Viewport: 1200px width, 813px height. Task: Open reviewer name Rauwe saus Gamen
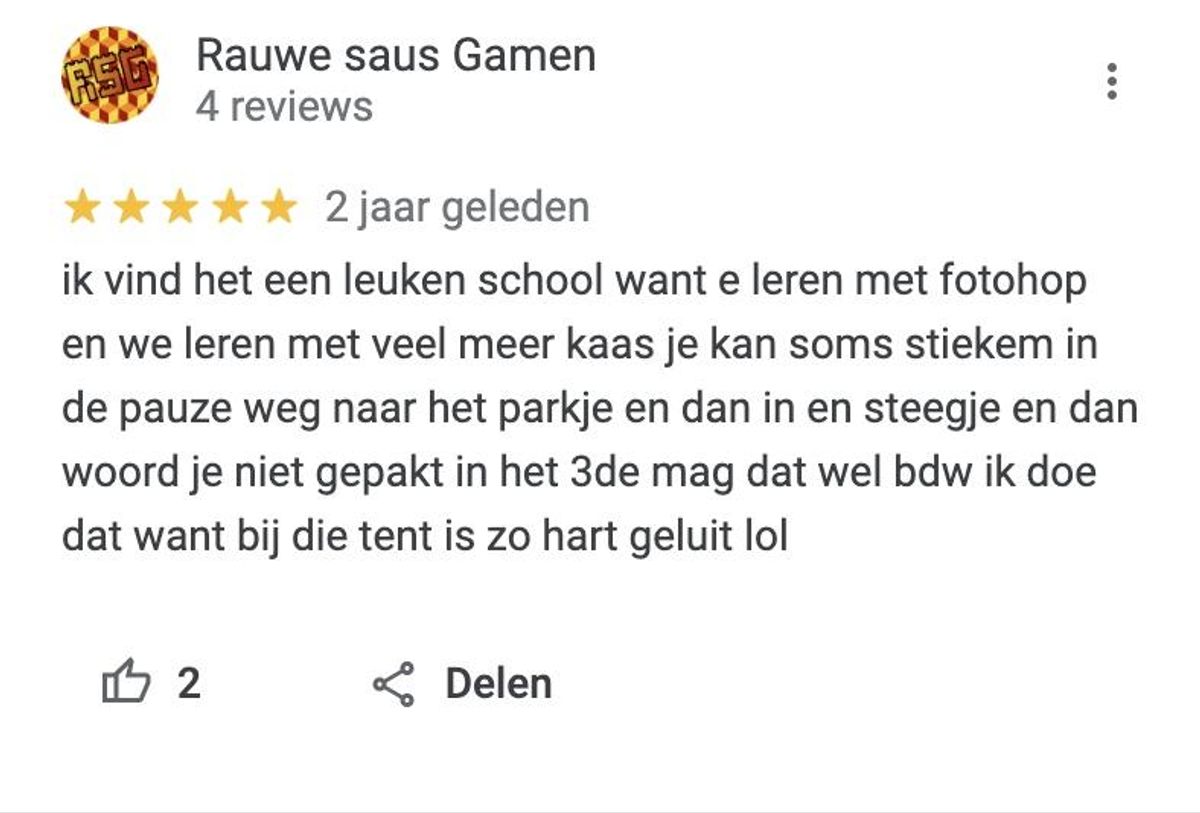tap(396, 55)
